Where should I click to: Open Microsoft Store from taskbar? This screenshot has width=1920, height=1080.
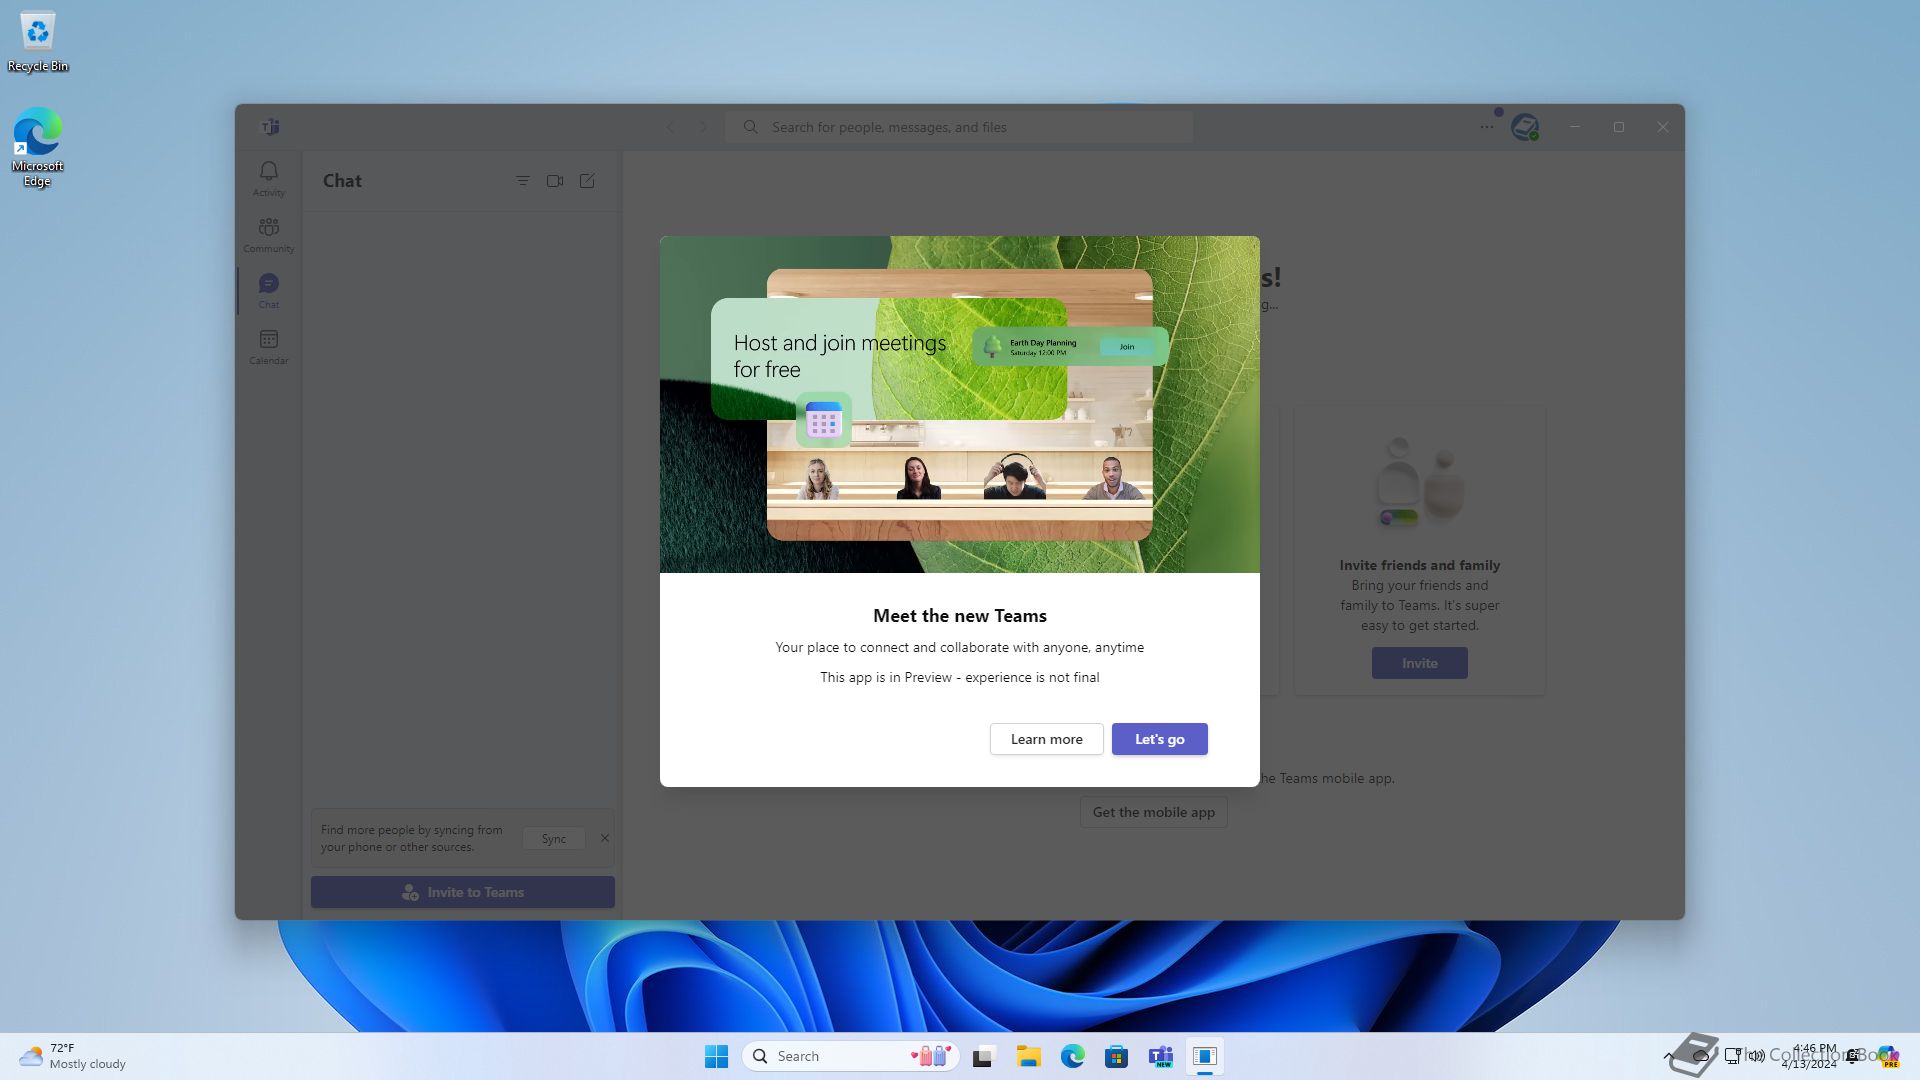(1116, 1056)
